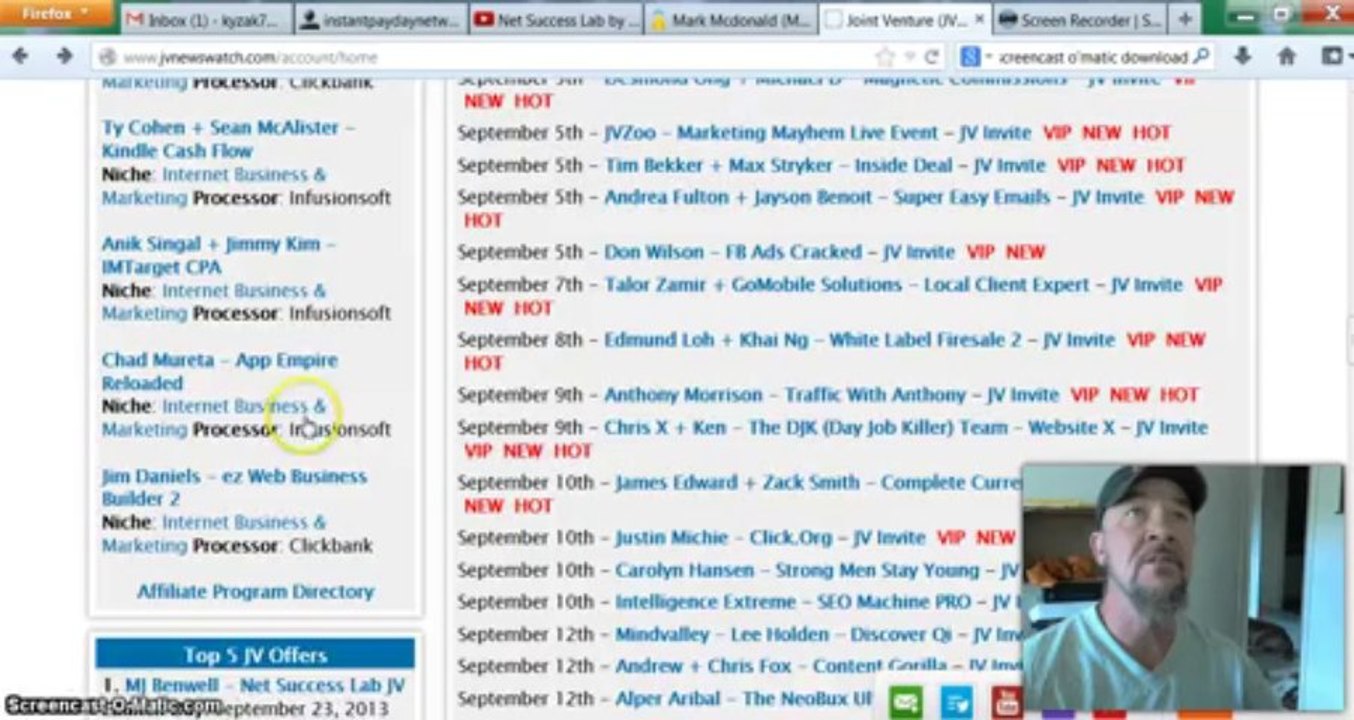The height and width of the screenshot is (720, 1354).
Task: Open Anthony Morrison Traffic With Anthony invite
Action: (x=831, y=394)
